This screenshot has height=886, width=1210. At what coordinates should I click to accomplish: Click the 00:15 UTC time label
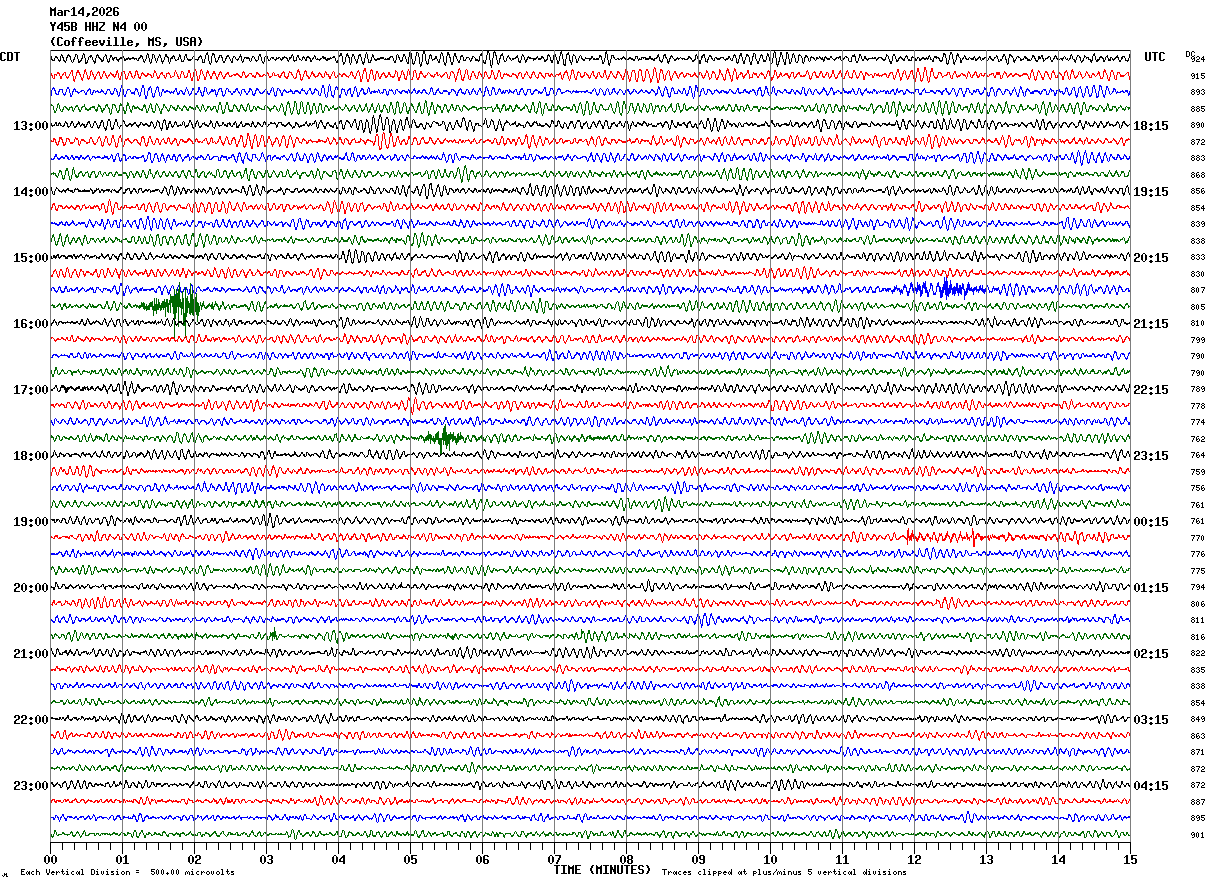click(1151, 522)
